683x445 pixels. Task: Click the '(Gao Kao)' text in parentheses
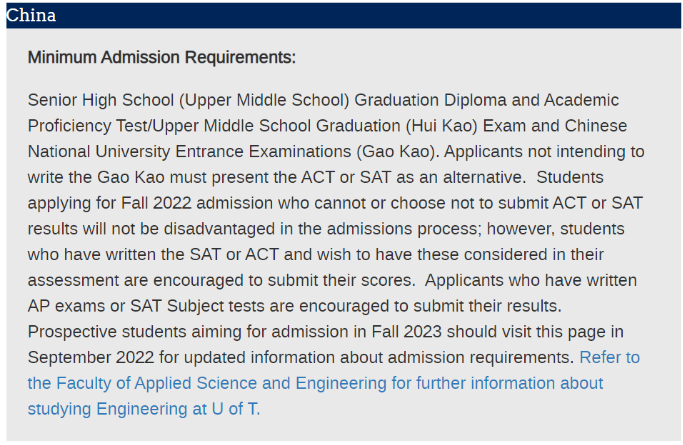pyautogui.click(x=396, y=152)
